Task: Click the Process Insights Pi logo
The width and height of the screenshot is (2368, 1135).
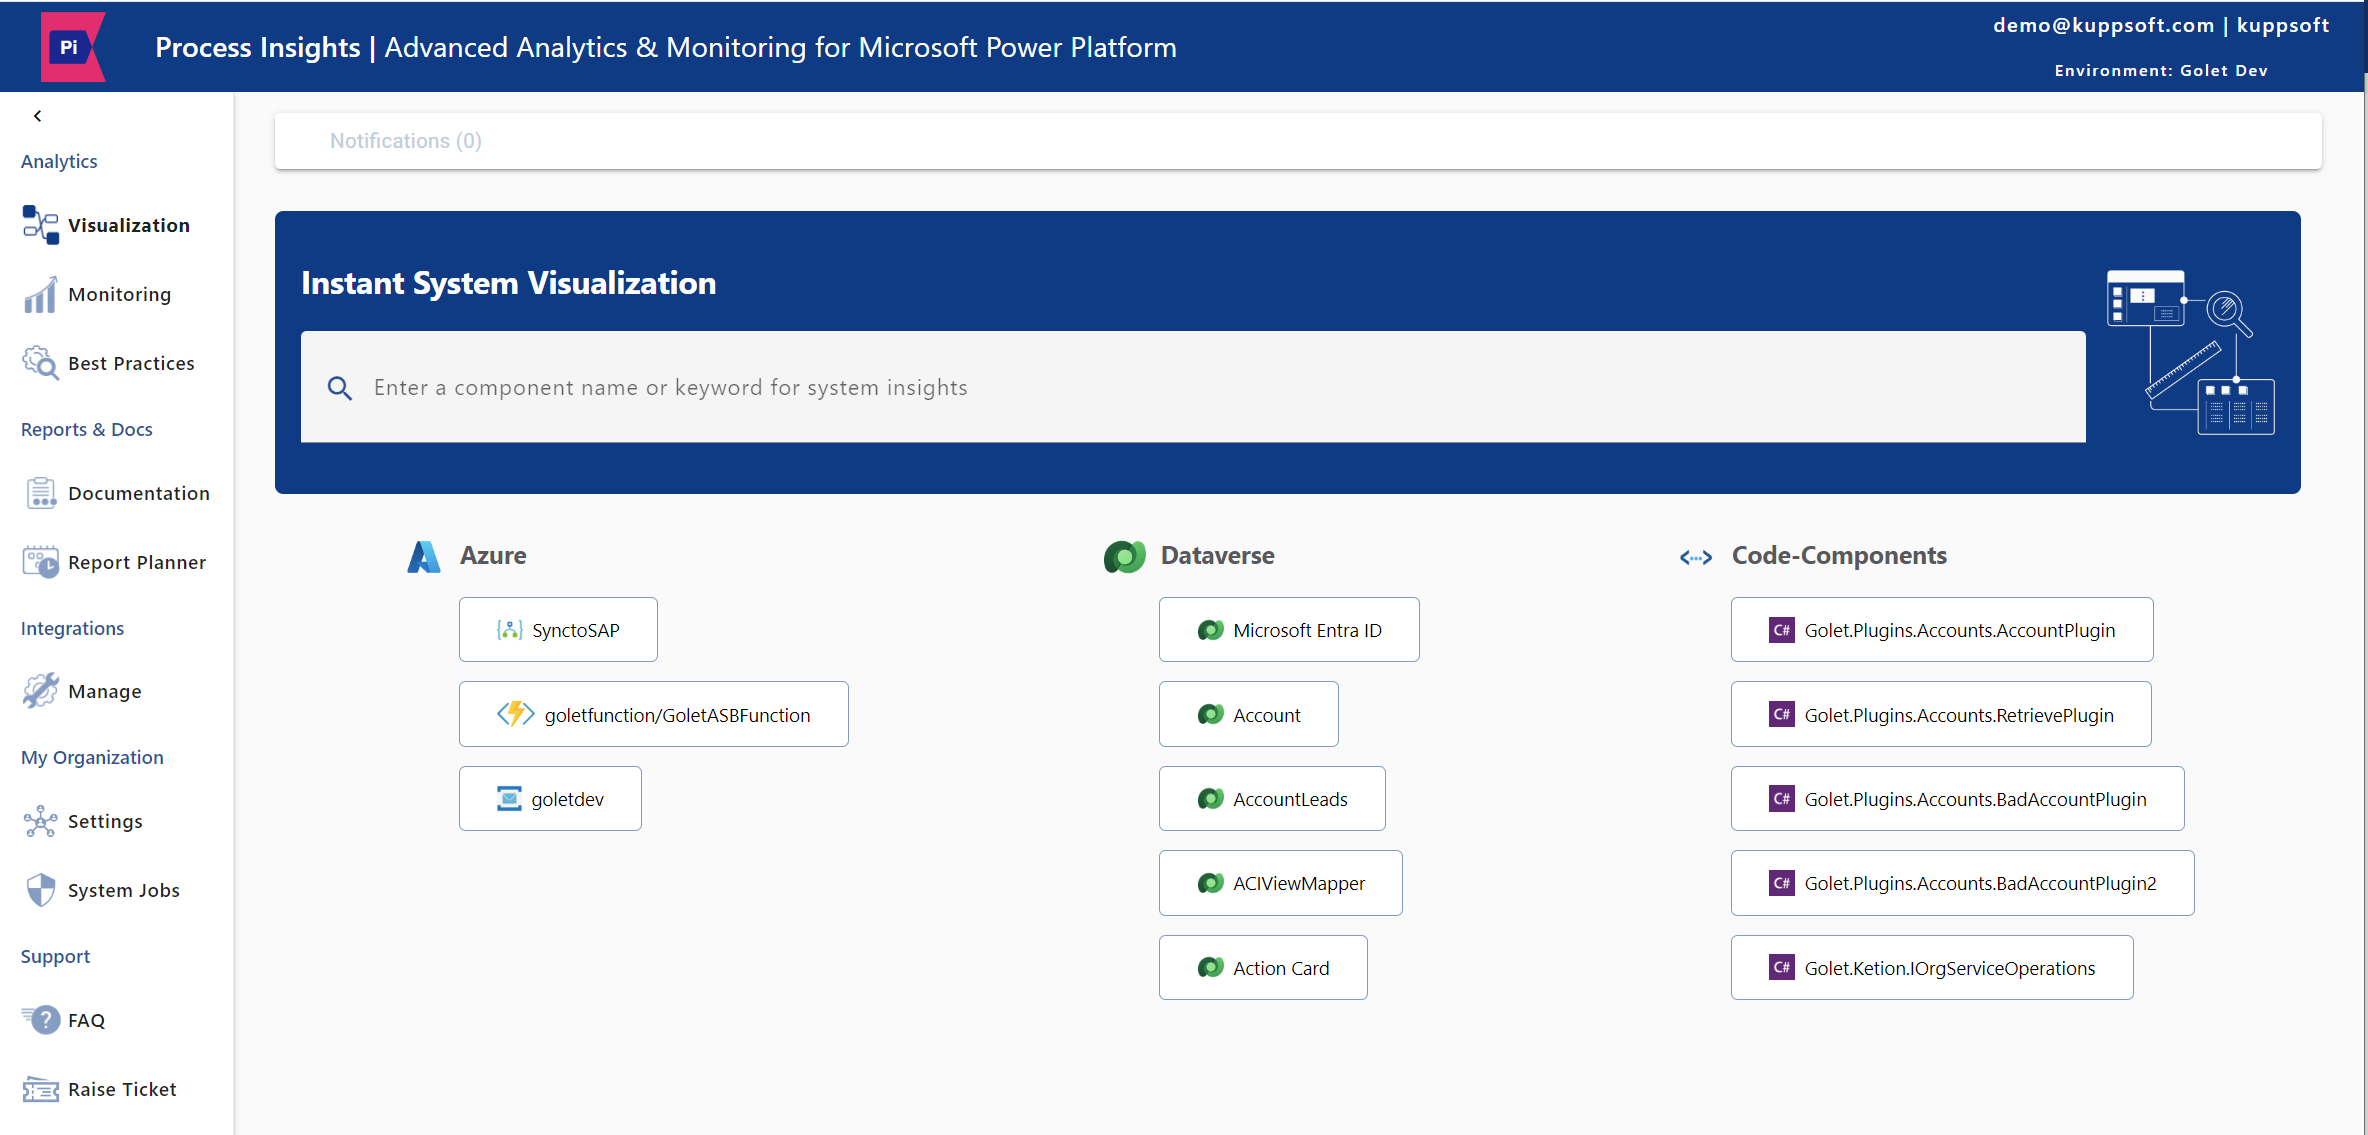Action: coord(72,46)
